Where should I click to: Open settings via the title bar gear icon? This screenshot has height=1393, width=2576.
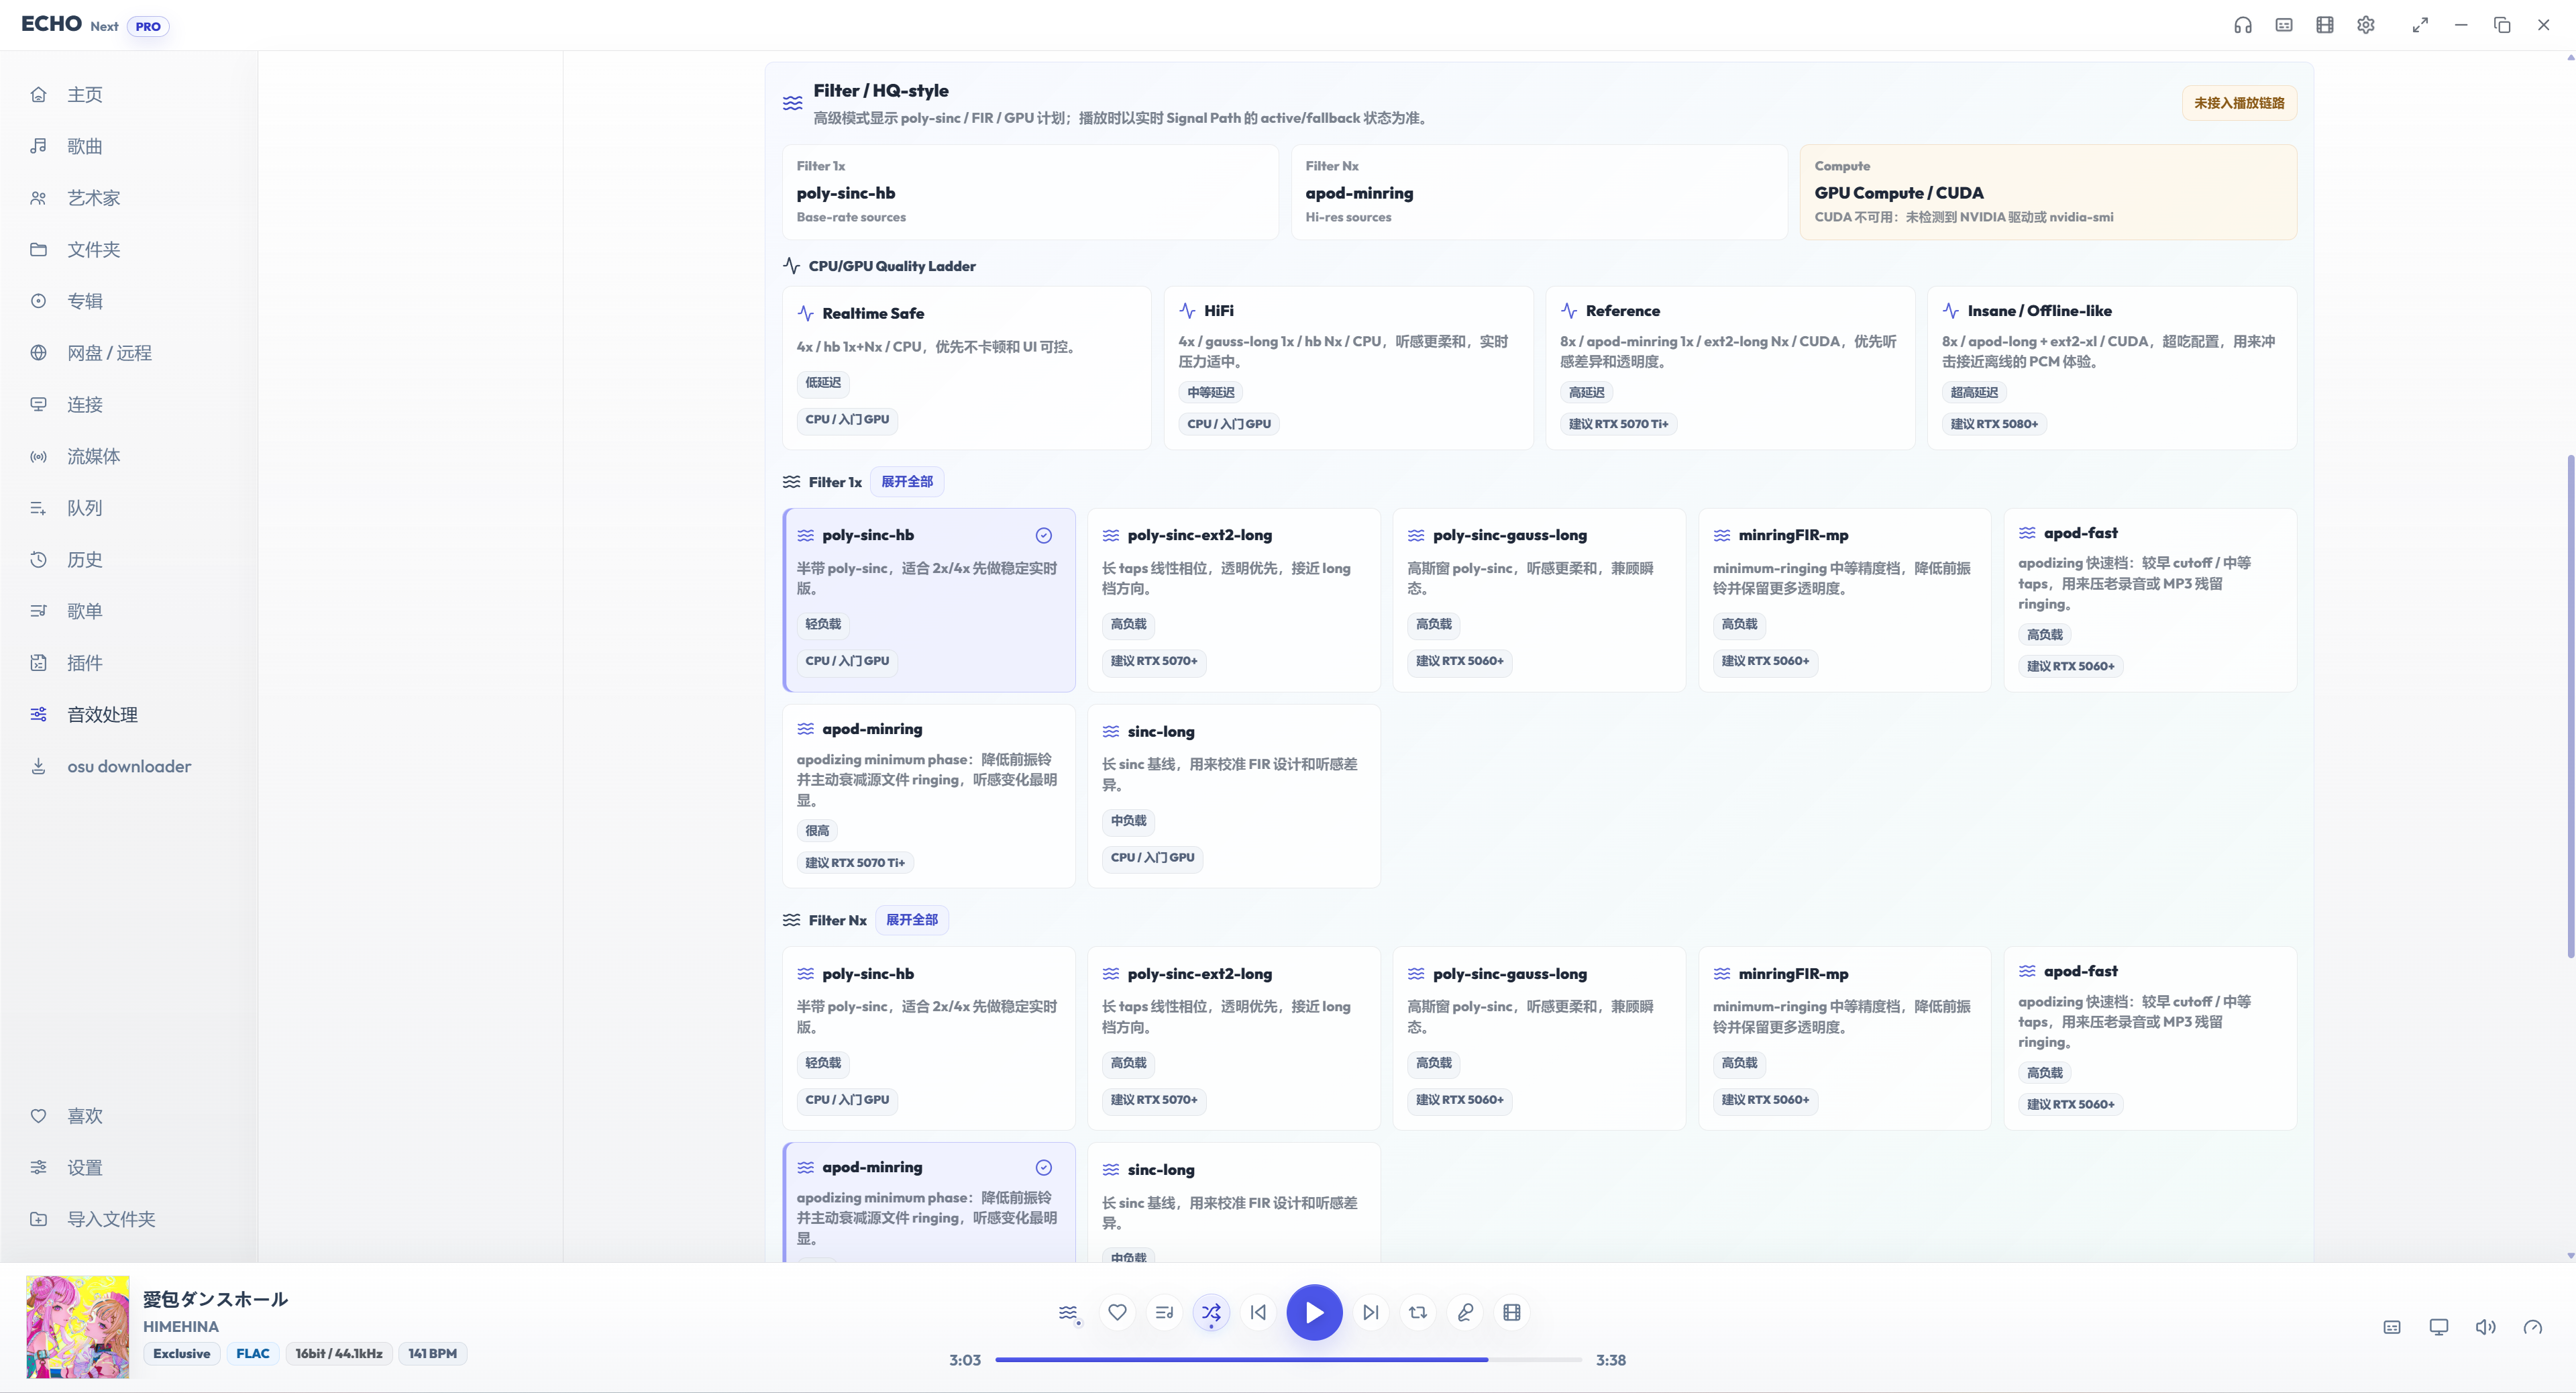point(2366,25)
